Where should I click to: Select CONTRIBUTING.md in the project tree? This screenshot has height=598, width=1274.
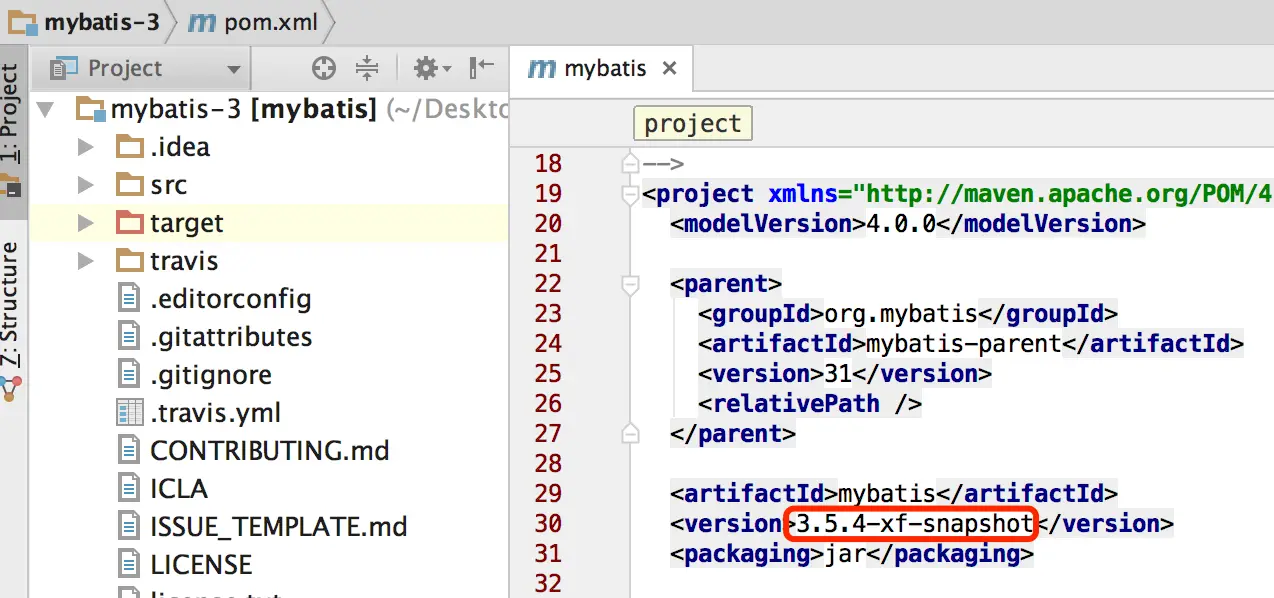click(270, 451)
